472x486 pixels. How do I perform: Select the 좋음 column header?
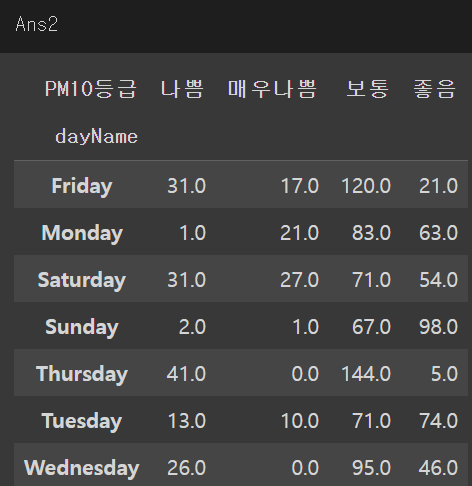(x=434, y=89)
